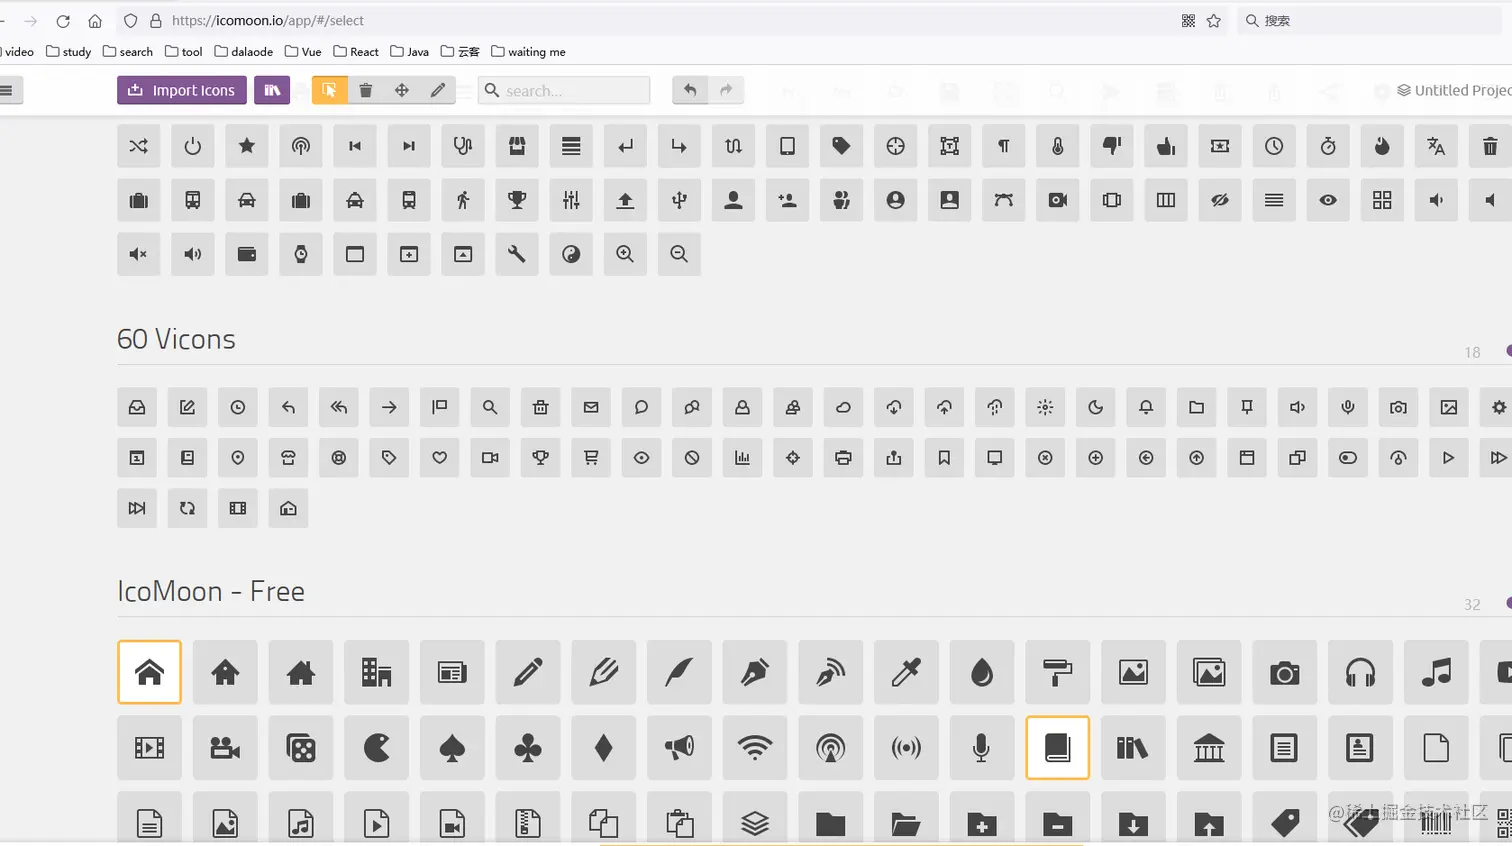Activate the Move tool

(x=401, y=90)
